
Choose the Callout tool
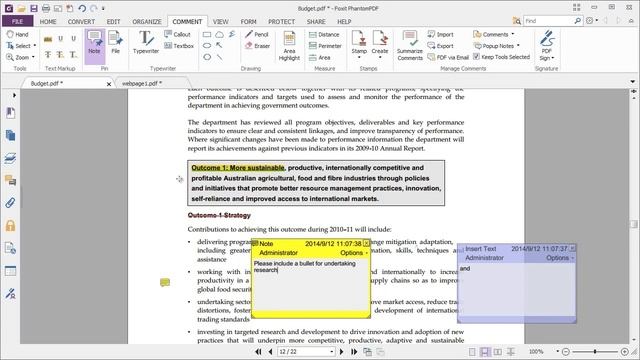177,34
